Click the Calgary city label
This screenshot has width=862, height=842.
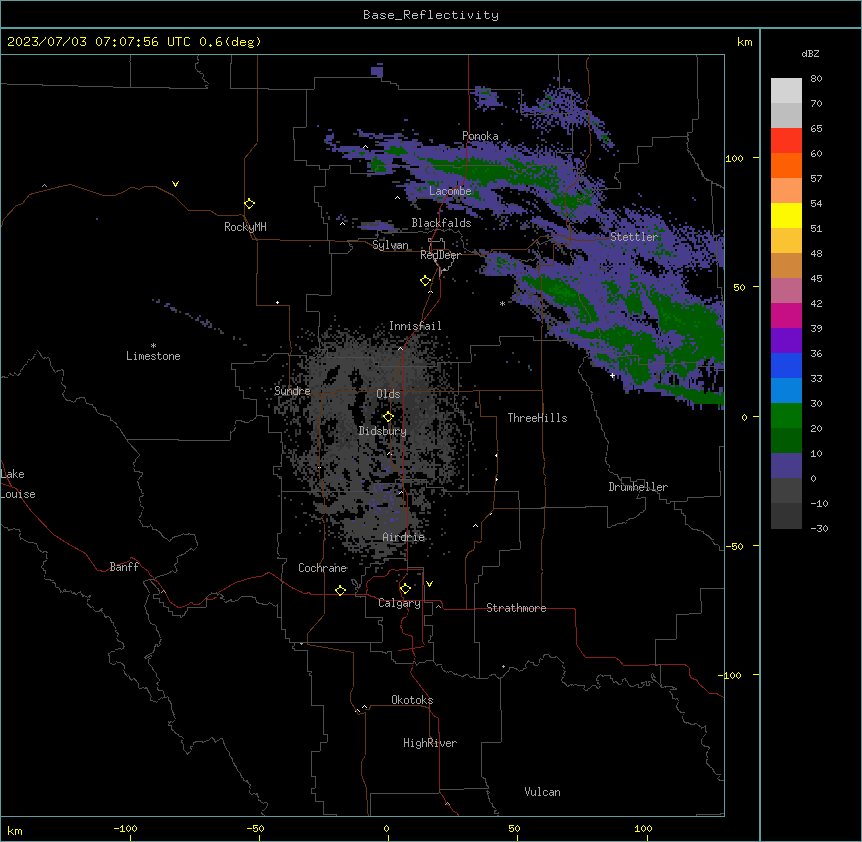399,603
